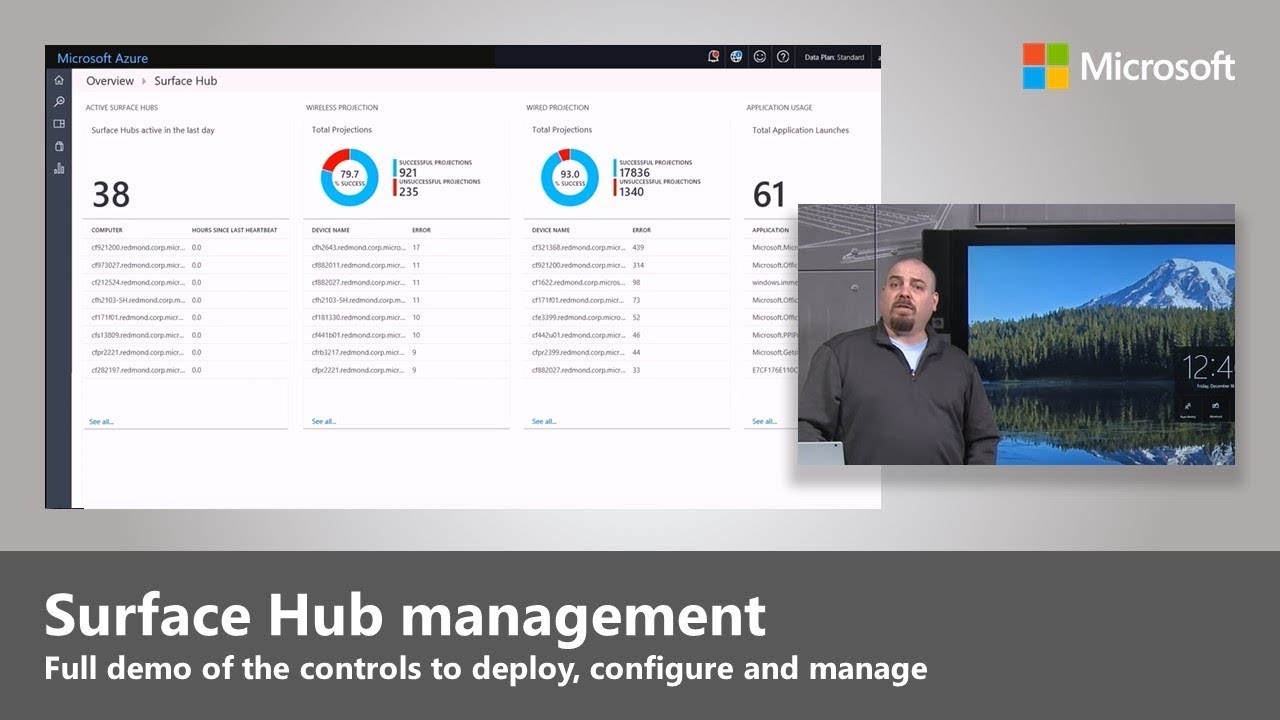Open the notifications bell icon
The width and height of the screenshot is (1280, 720).
(x=713, y=57)
